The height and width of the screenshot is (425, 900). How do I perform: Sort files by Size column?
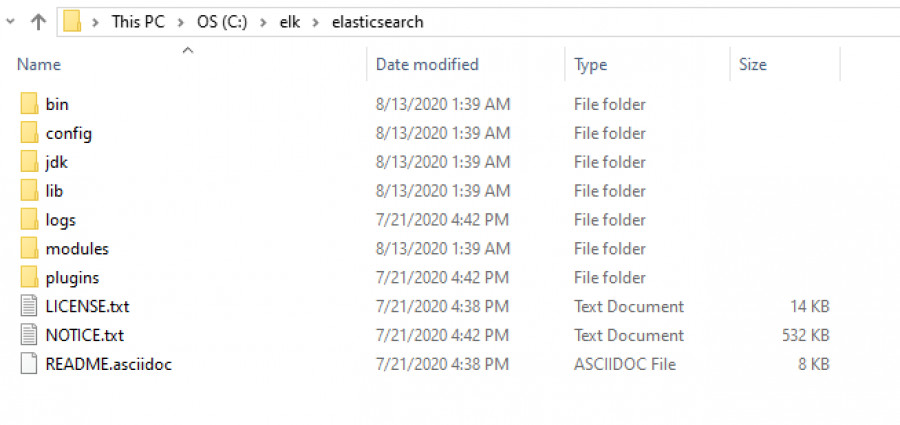coord(752,65)
